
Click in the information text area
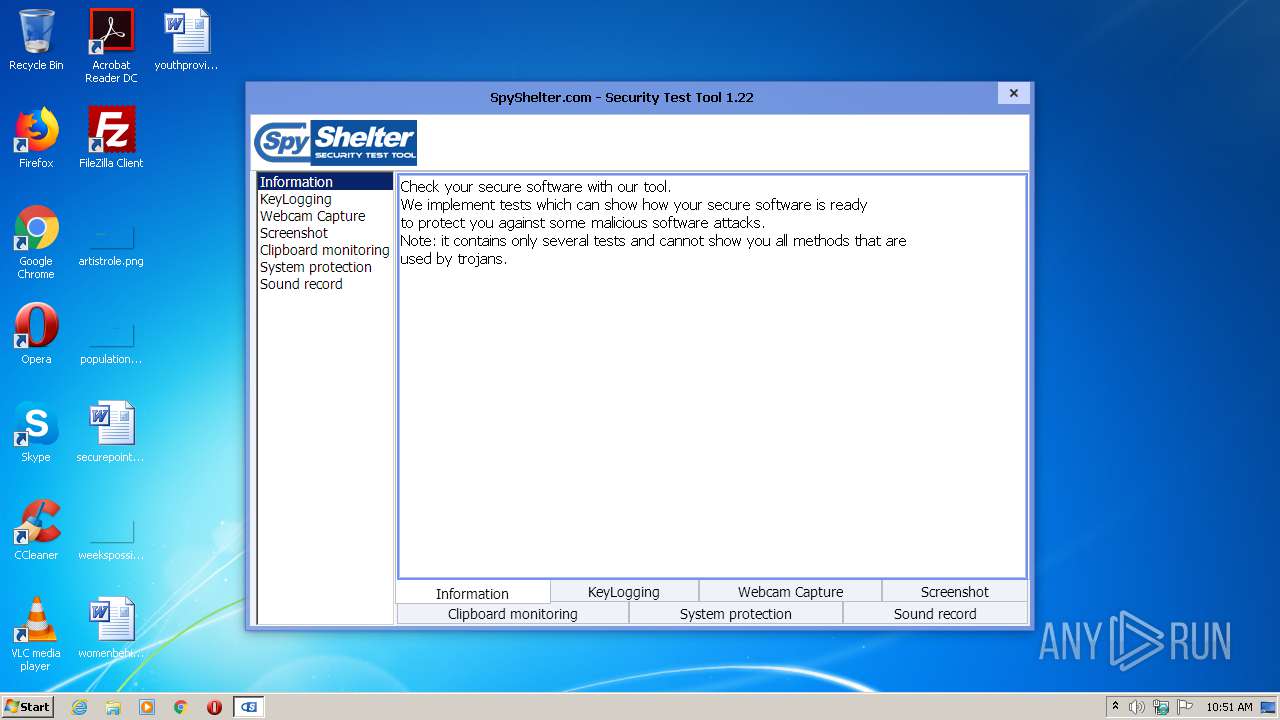pos(712,376)
